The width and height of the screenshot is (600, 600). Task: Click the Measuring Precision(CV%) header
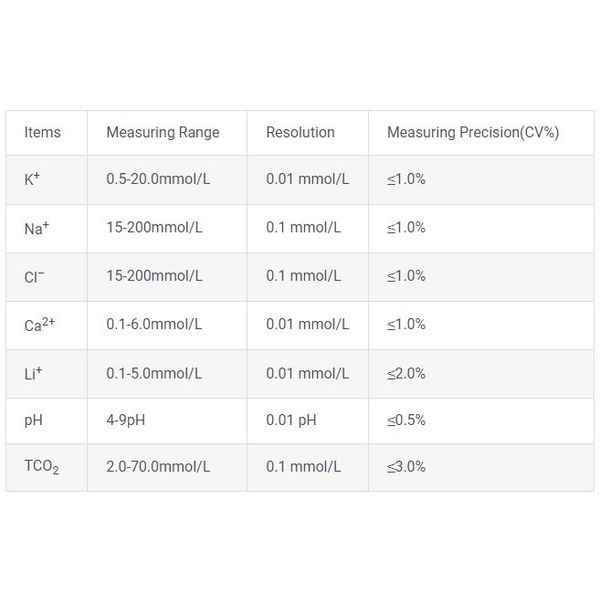click(473, 132)
